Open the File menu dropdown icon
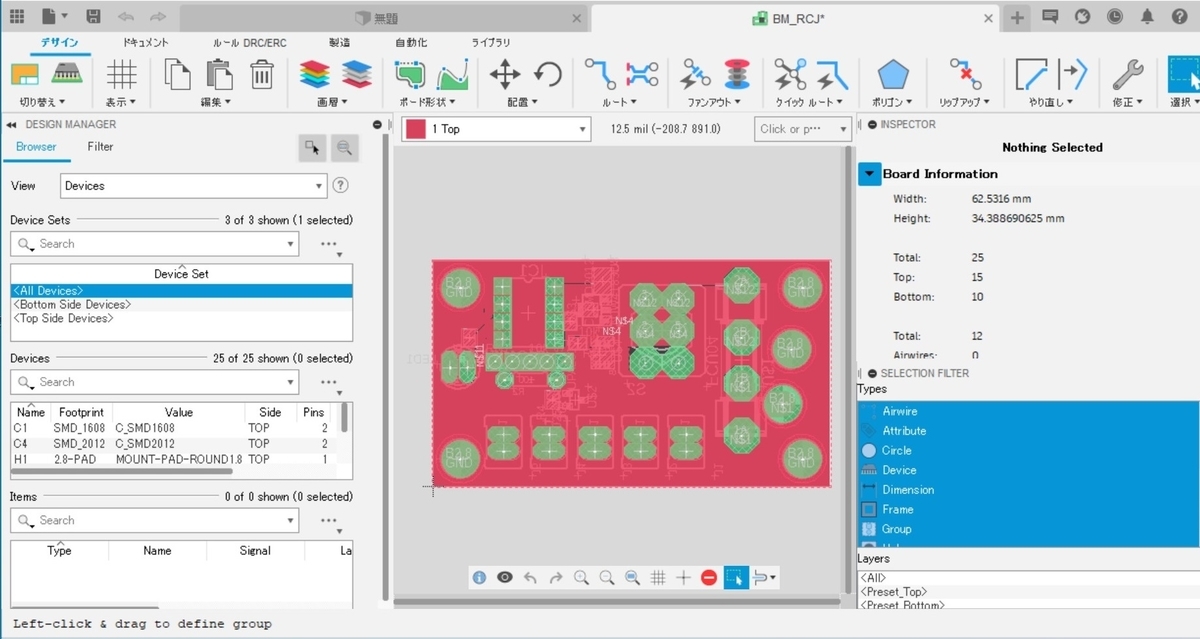 54,17
